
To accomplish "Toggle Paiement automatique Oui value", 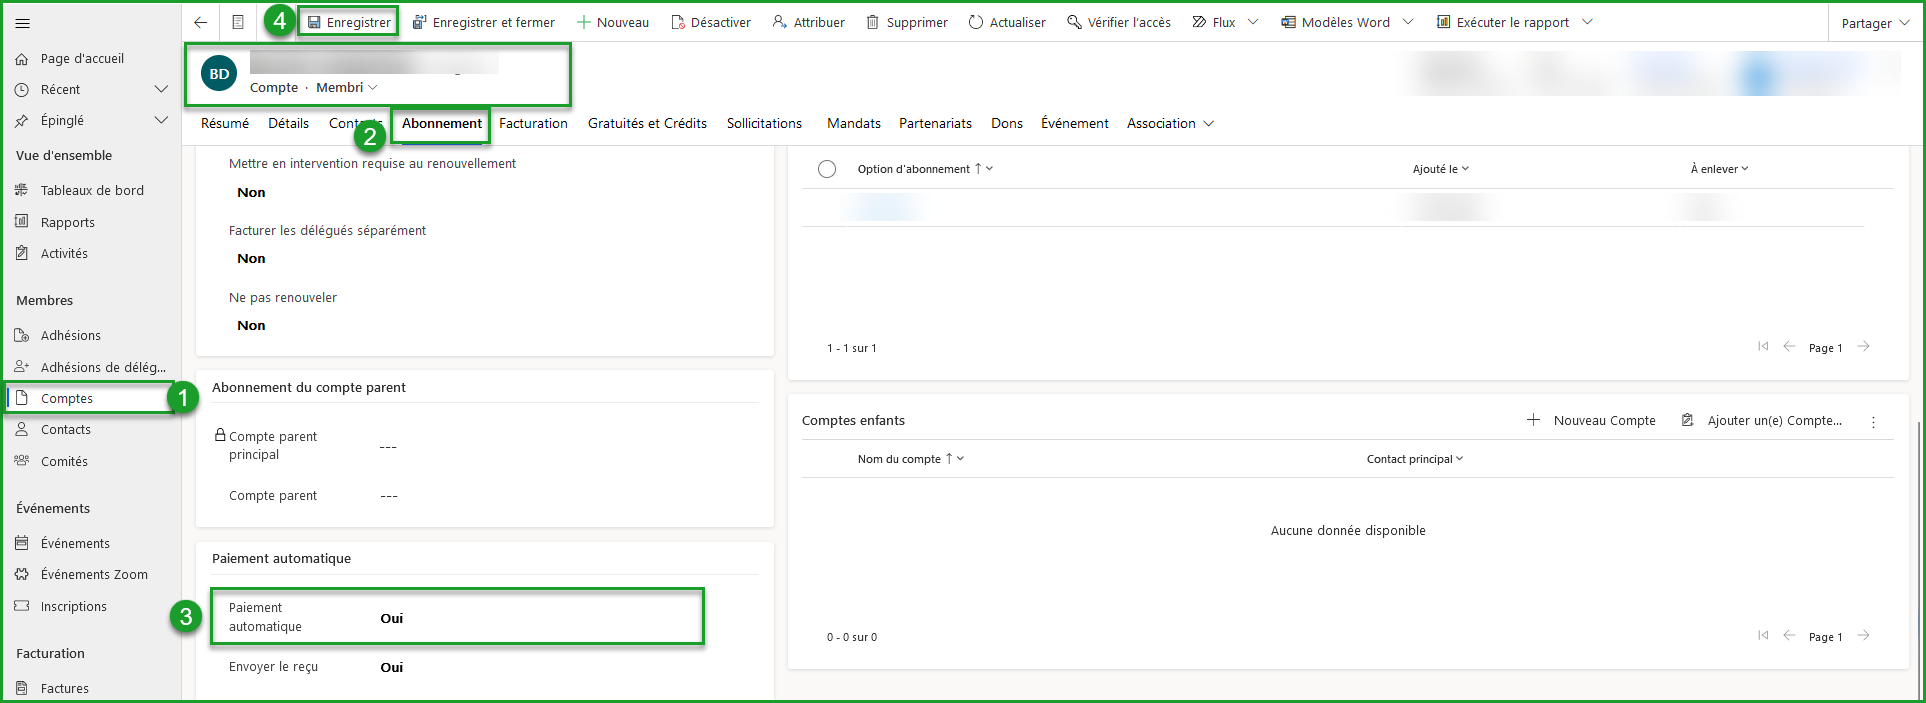I will (x=392, y=618).
